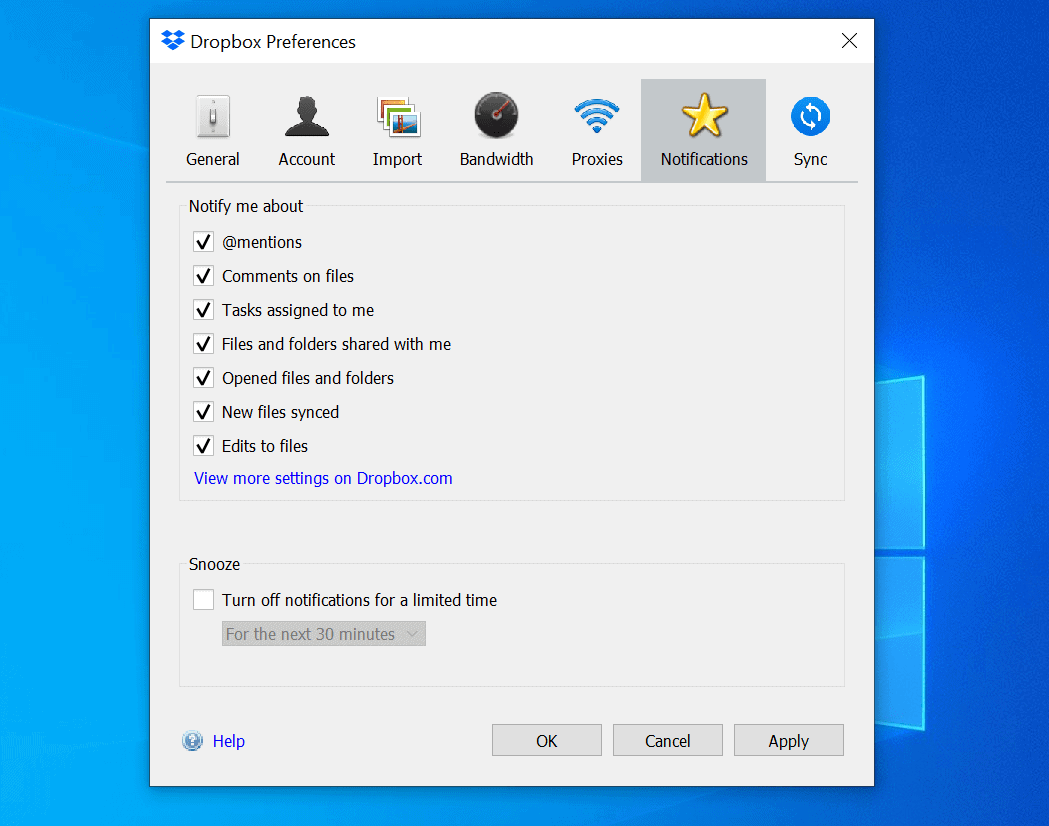Click the Notify me about group label
This screenshot has height=826, width=1049.
pyautogui.click(x=246, y=206)
